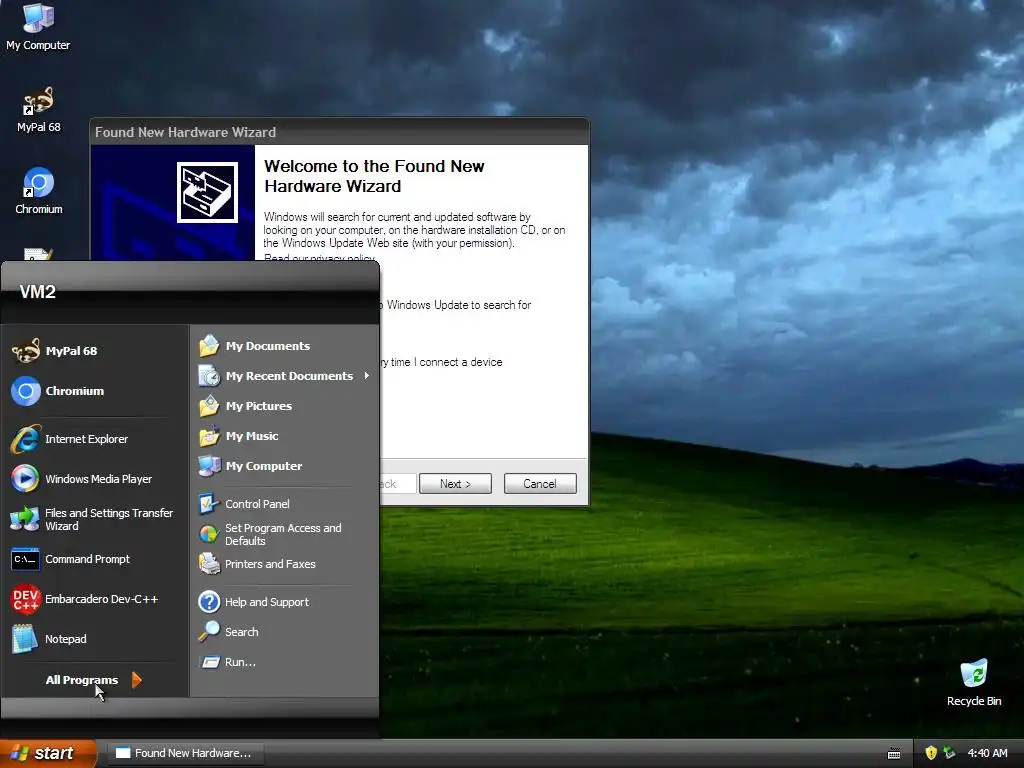
Task: Open My Computer from the Start menu
Action: 285,466
